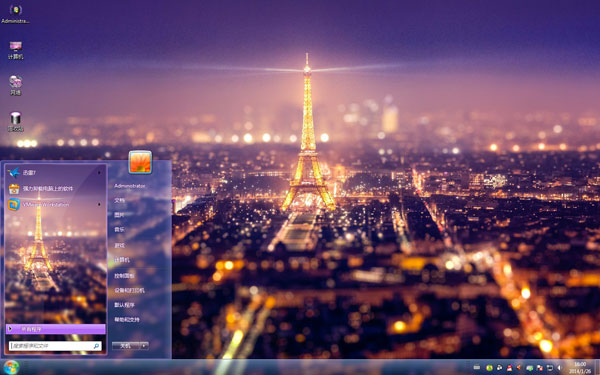Launch VMware Workstation from the Start menu
600x375 pixels.
pos(56,204)
